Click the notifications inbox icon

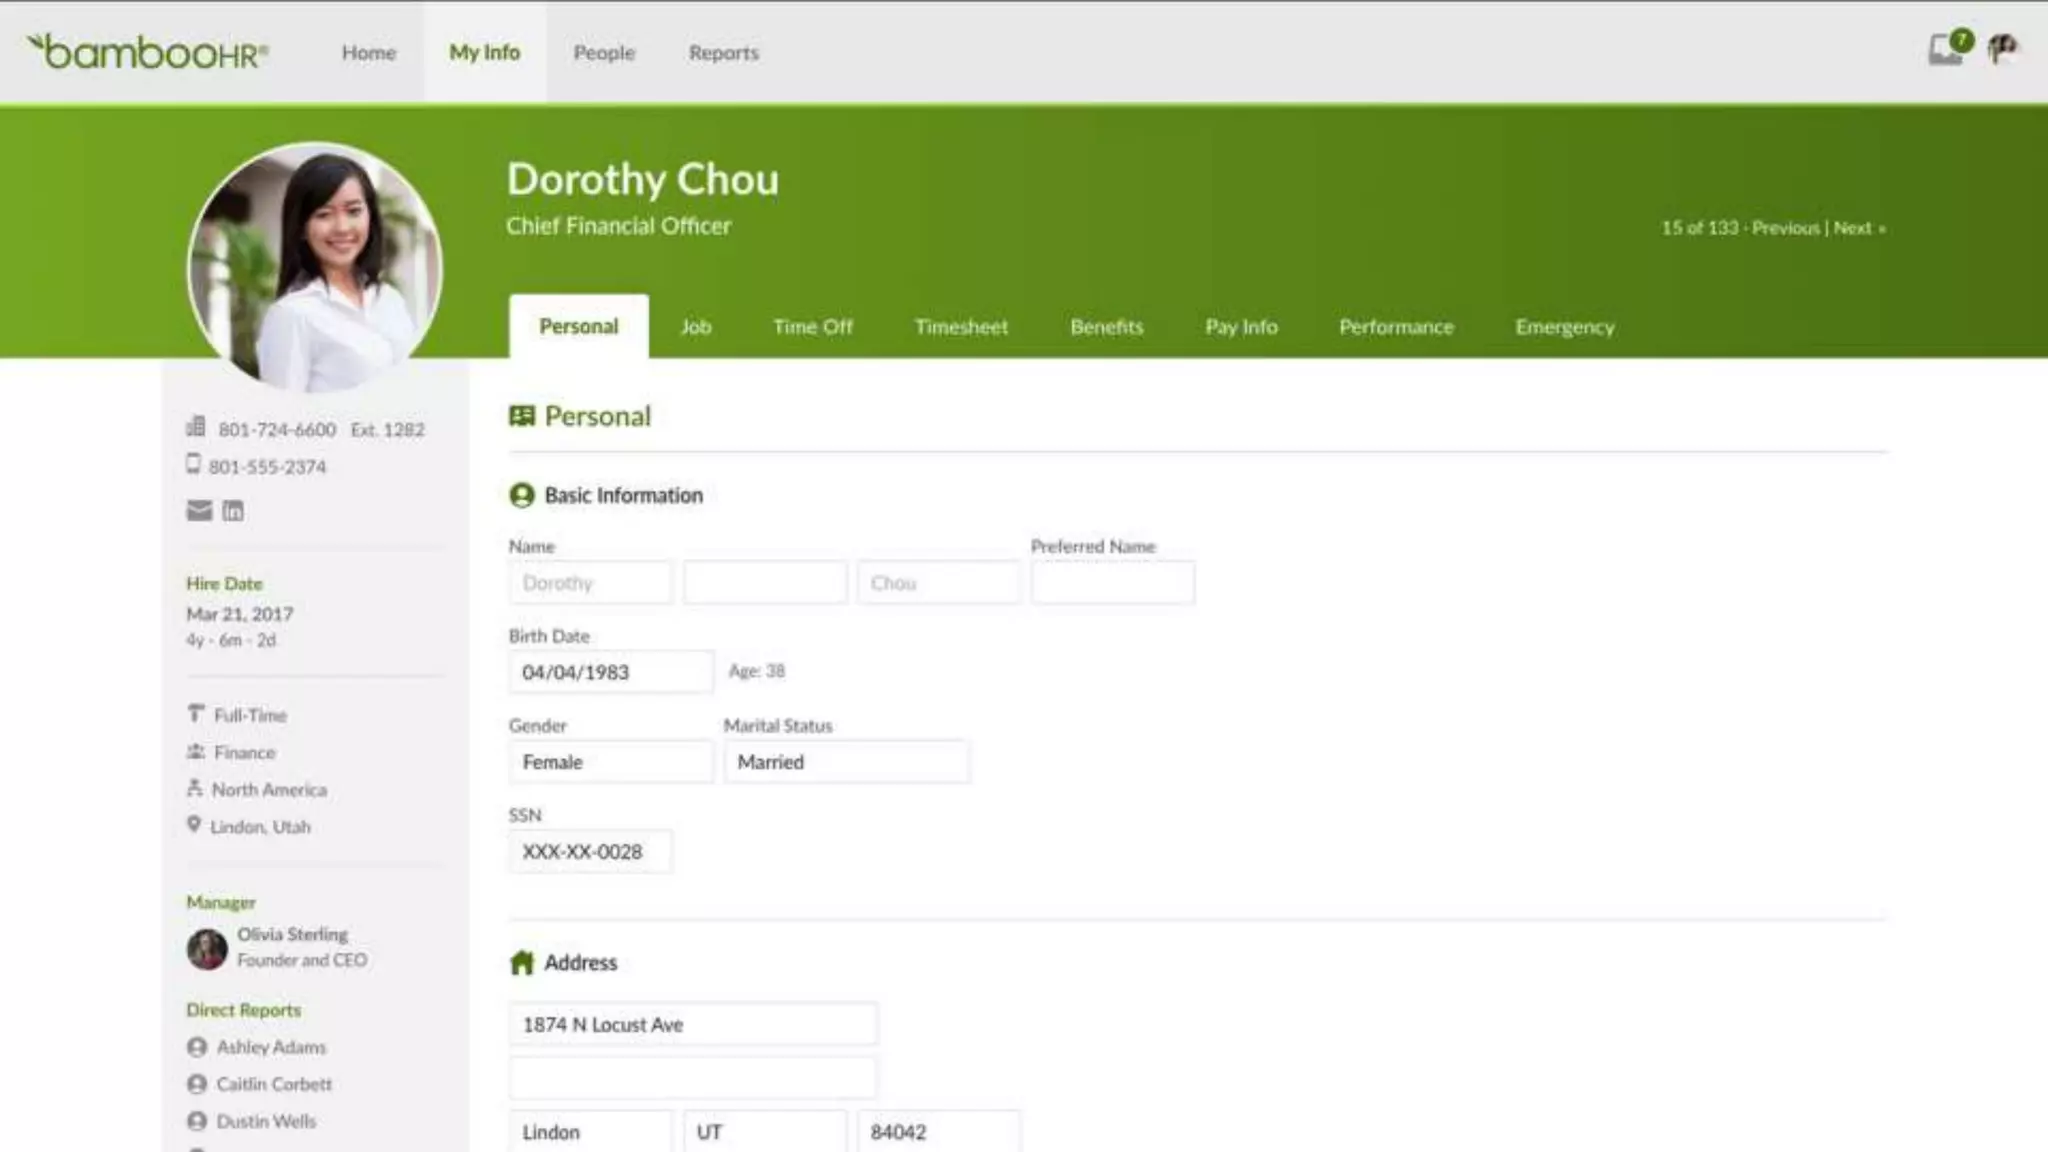[x=1945, y=48]
